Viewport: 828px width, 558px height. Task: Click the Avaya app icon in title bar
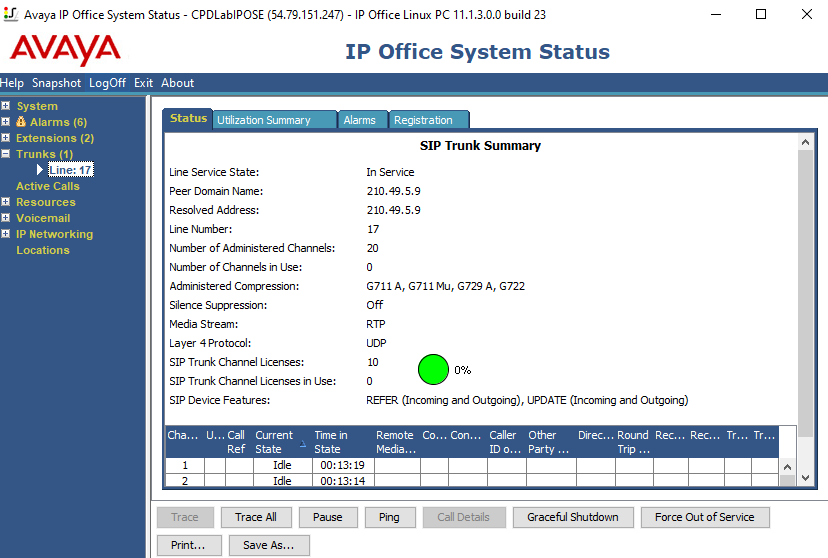click(11, 14)
